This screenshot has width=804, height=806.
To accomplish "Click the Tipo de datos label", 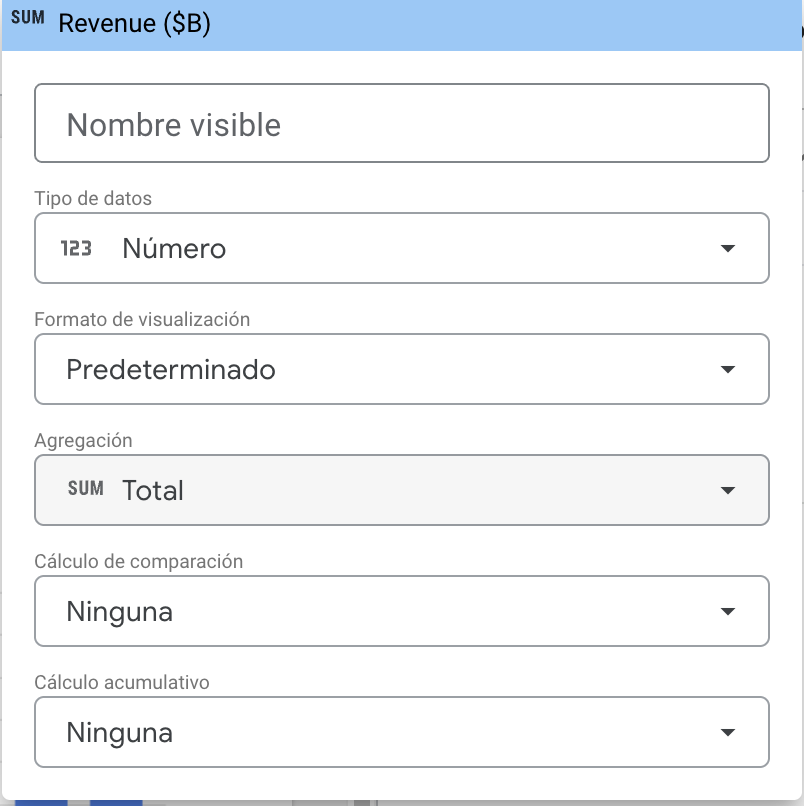I will click(x=93, y=198).
